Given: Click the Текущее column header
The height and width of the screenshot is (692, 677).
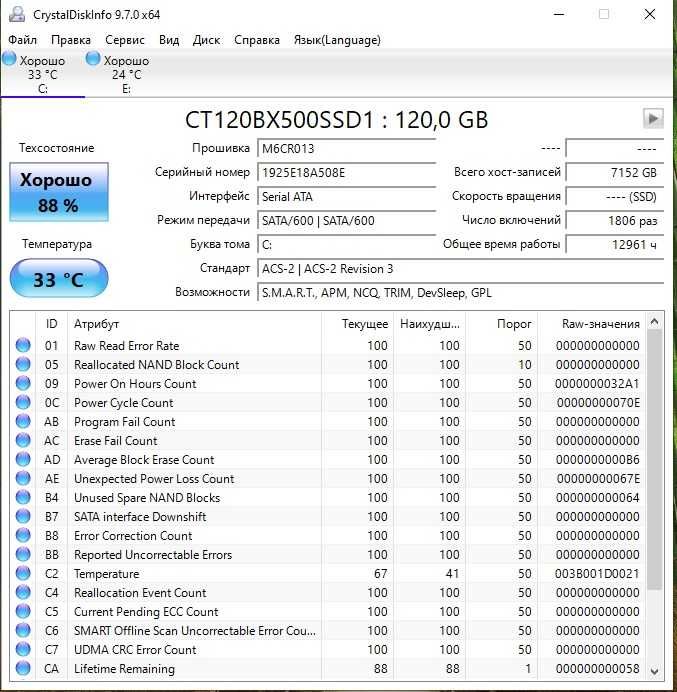Looking at the screenshot, I should tap(357, 324).
